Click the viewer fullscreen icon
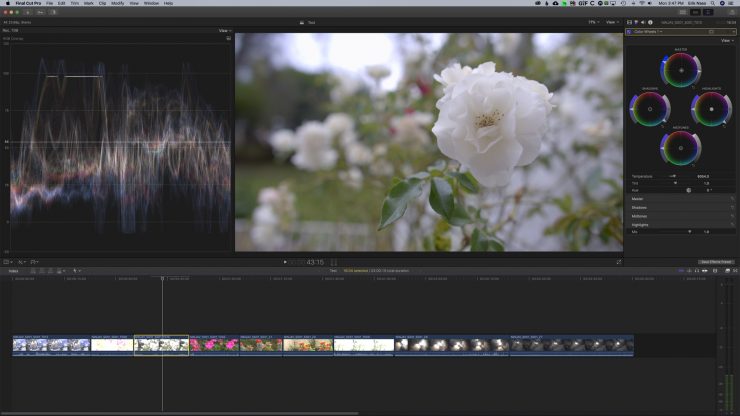 (619, 262)
